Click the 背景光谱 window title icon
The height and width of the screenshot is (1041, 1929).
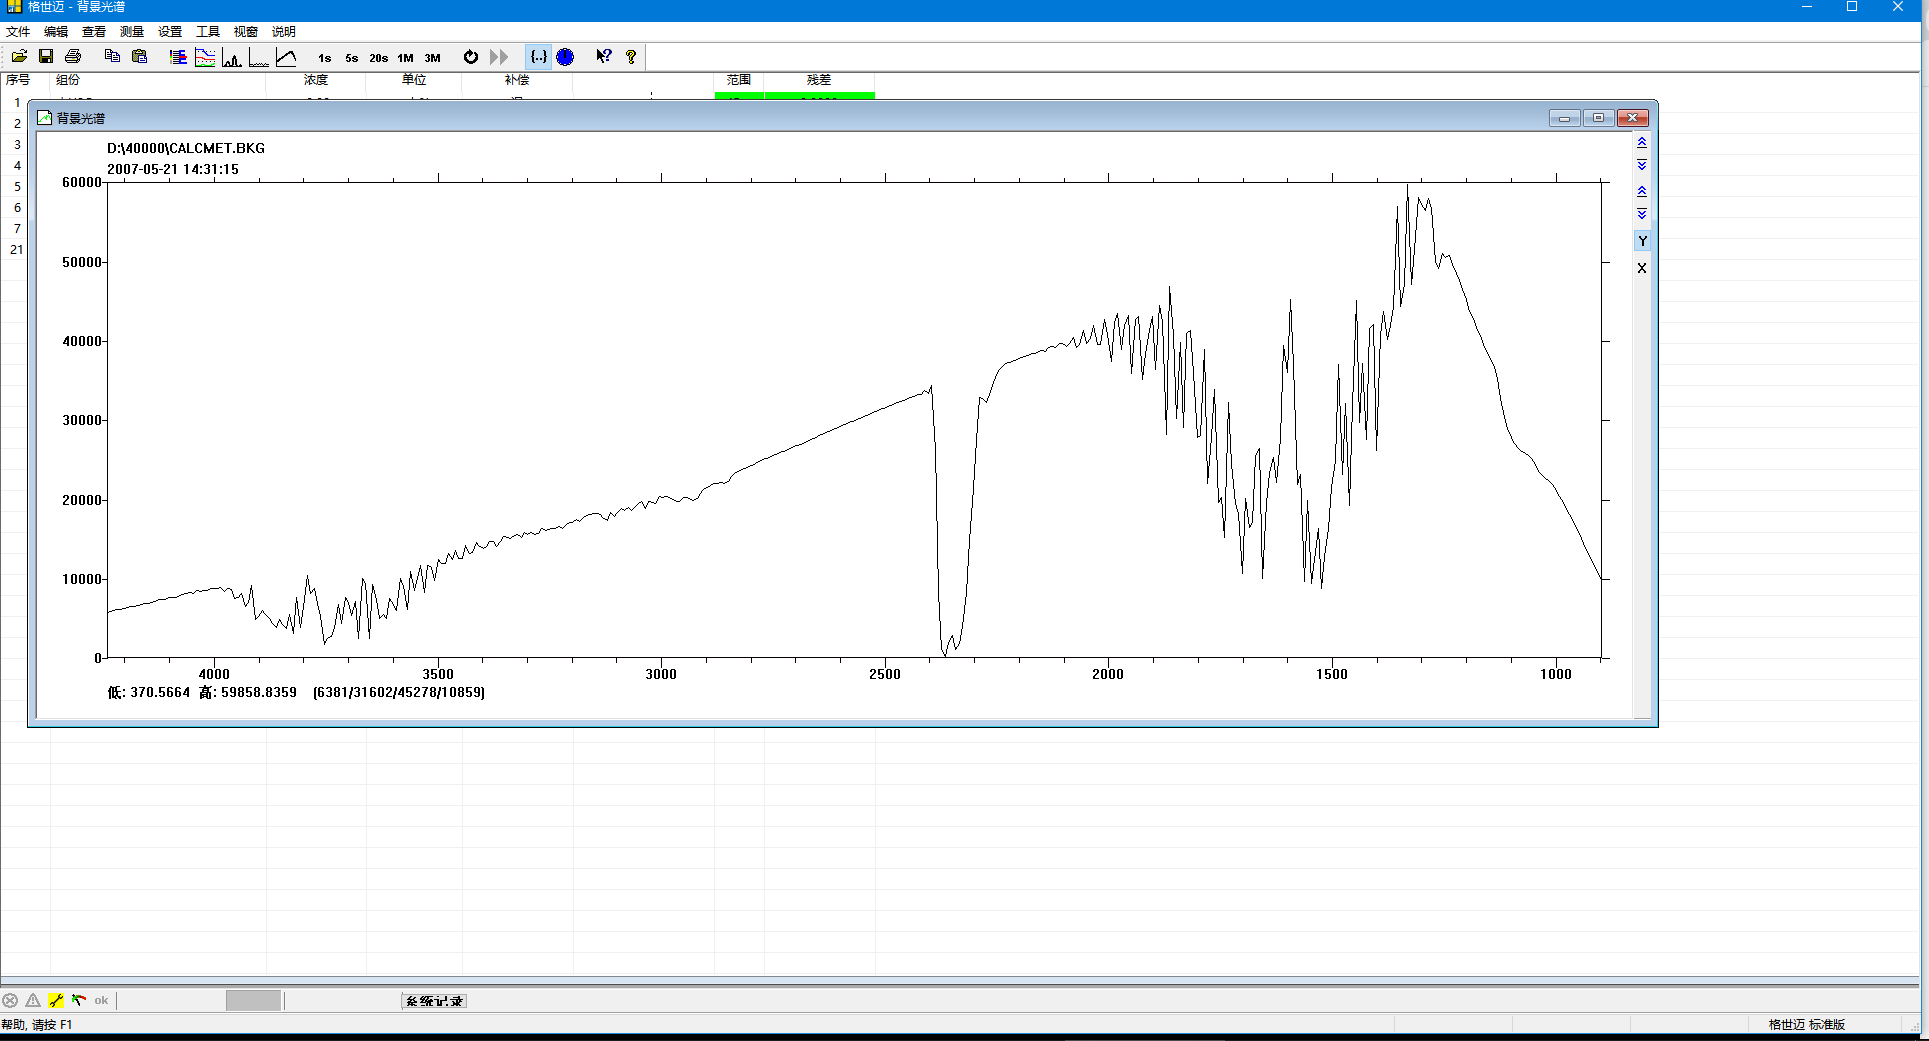point(44,118)
